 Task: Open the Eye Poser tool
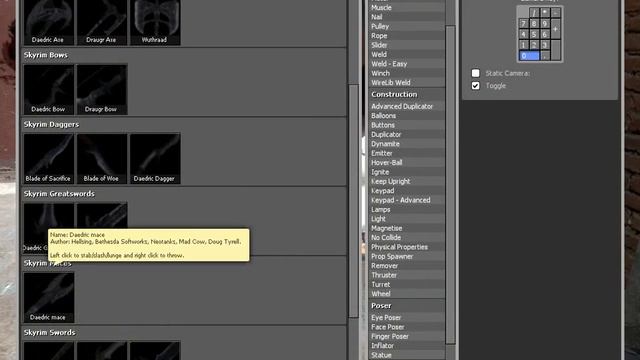(407, 318)
